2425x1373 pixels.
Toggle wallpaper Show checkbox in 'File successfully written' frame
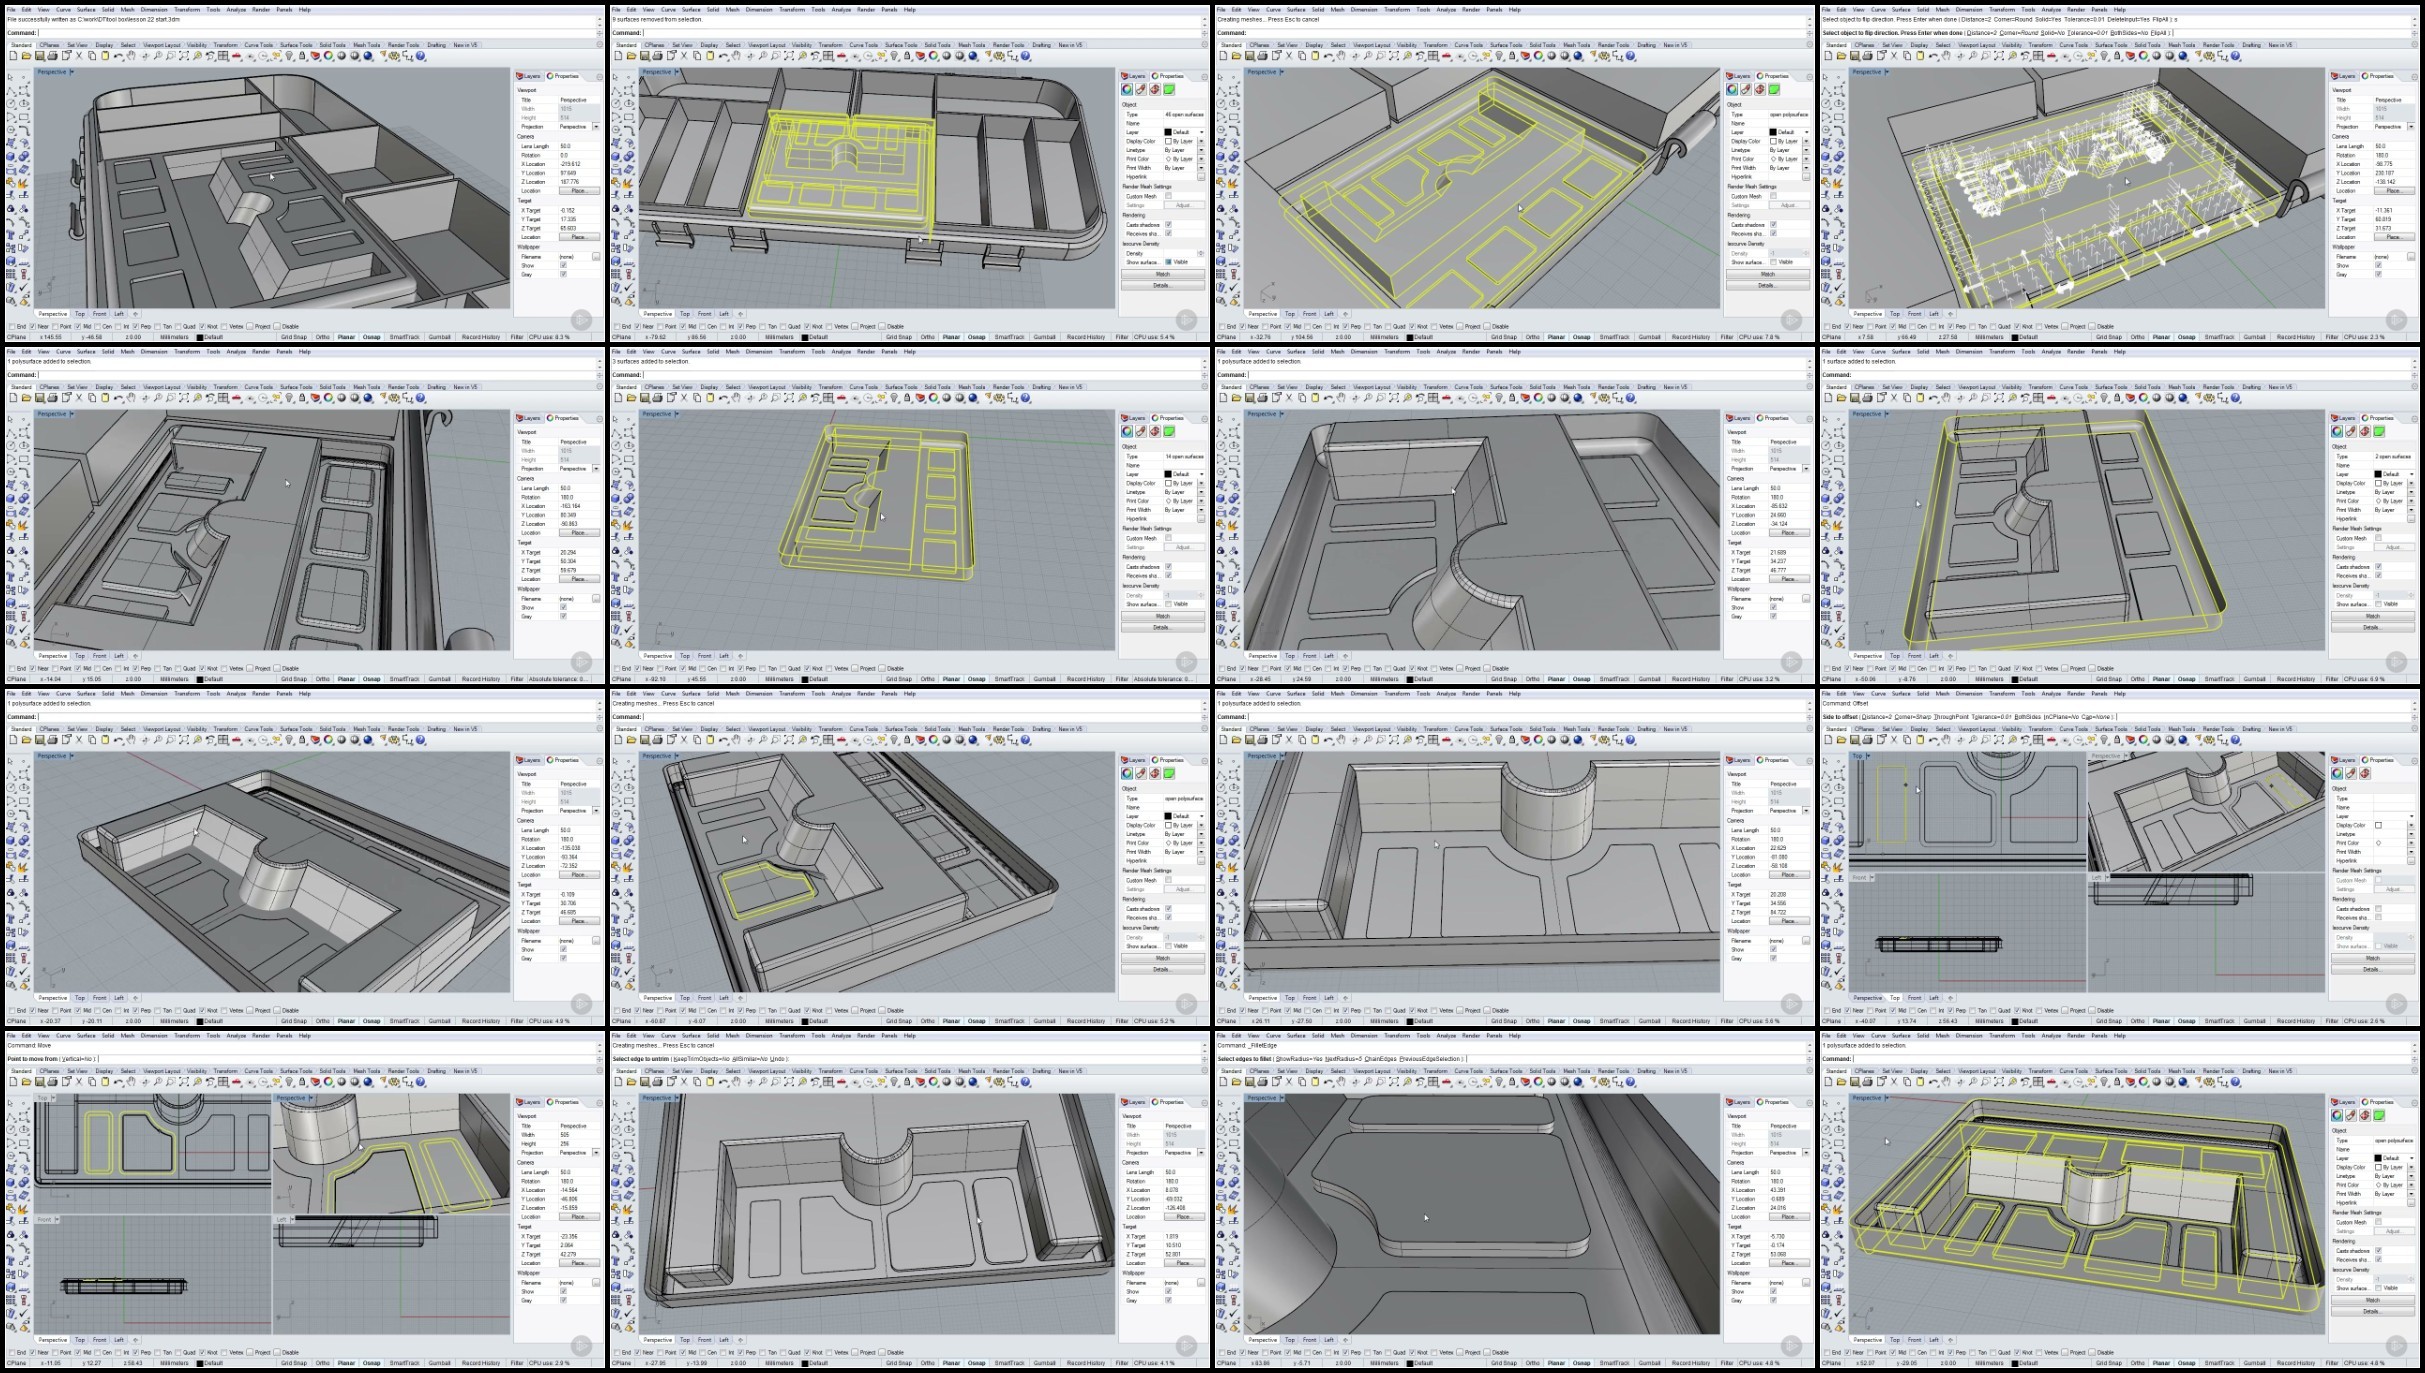pyautogui.click(x=563, y=265)
